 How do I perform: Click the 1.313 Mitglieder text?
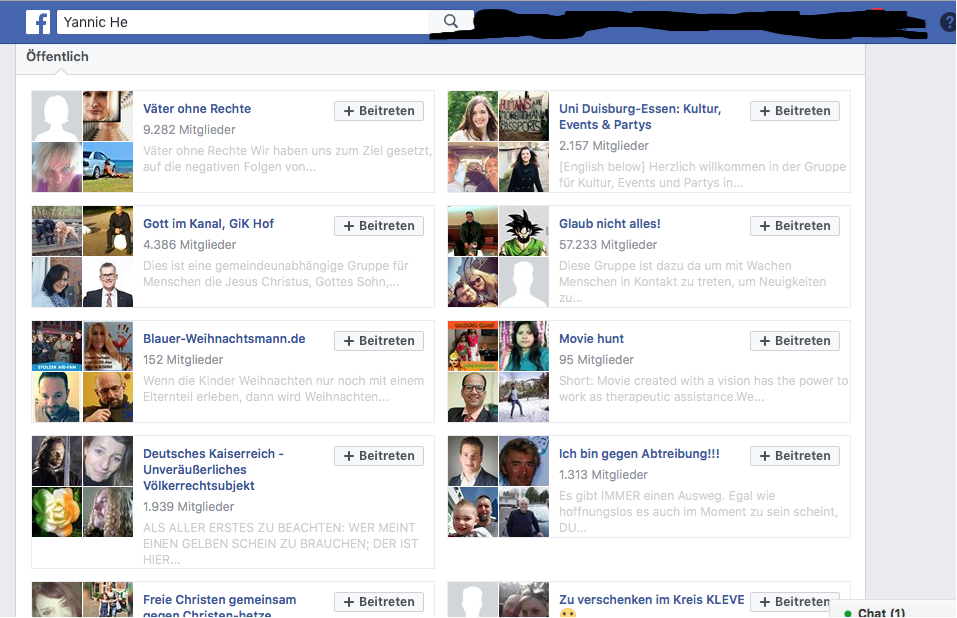tap(604, 475)
